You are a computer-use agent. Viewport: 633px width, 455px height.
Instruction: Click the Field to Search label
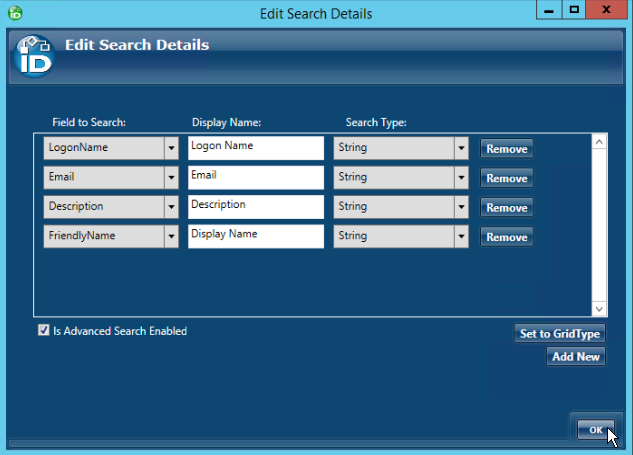pyautogui.click(x=89, y=122)
